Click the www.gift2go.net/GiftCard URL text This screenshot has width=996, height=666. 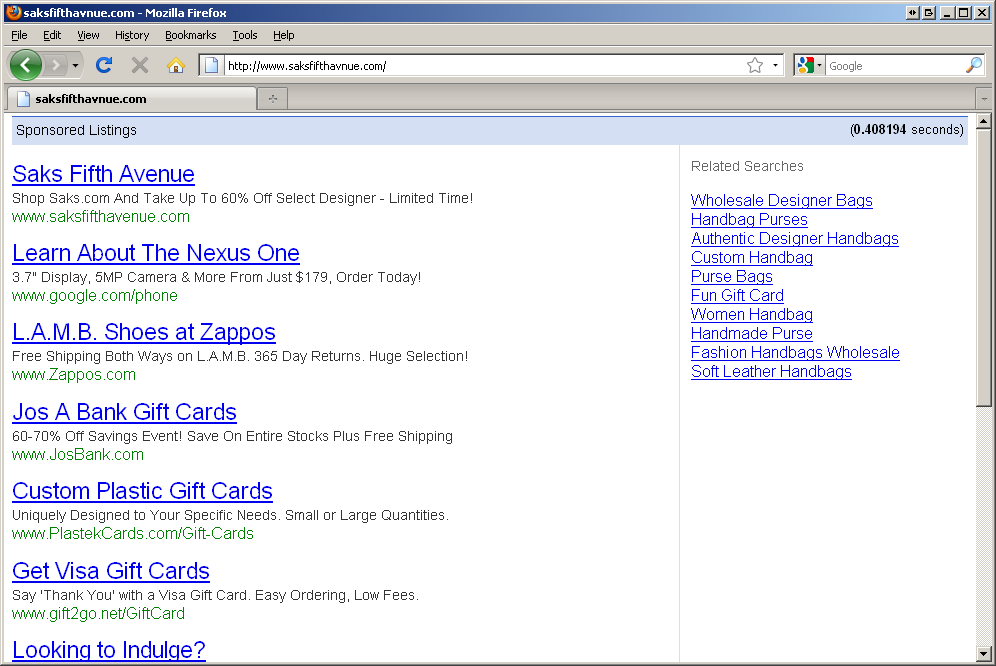click(x=98, y=613)
